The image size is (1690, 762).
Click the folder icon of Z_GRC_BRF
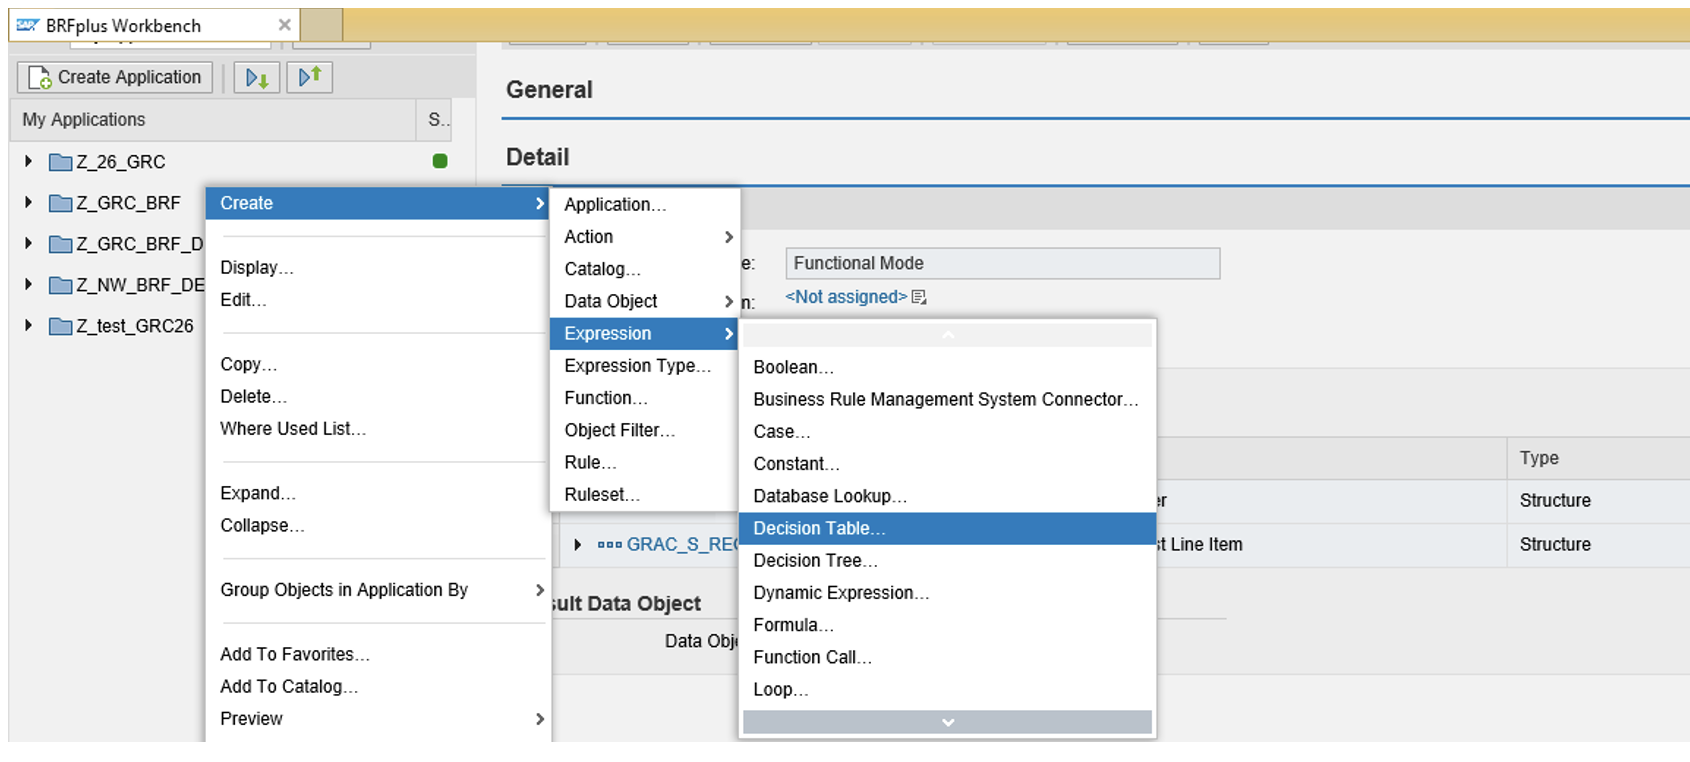(61, 203)
